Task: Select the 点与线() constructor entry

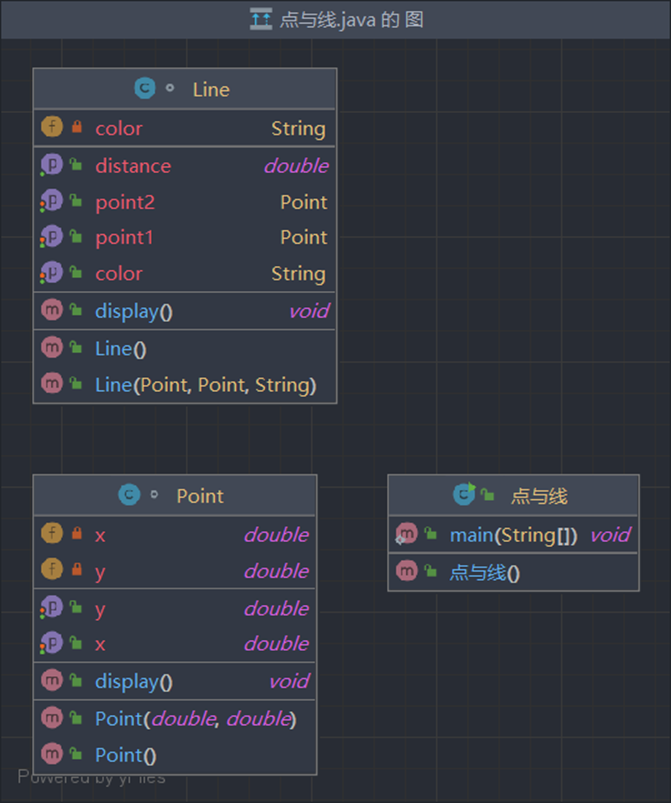Action: pyautogui.click(x=485, y=573)
